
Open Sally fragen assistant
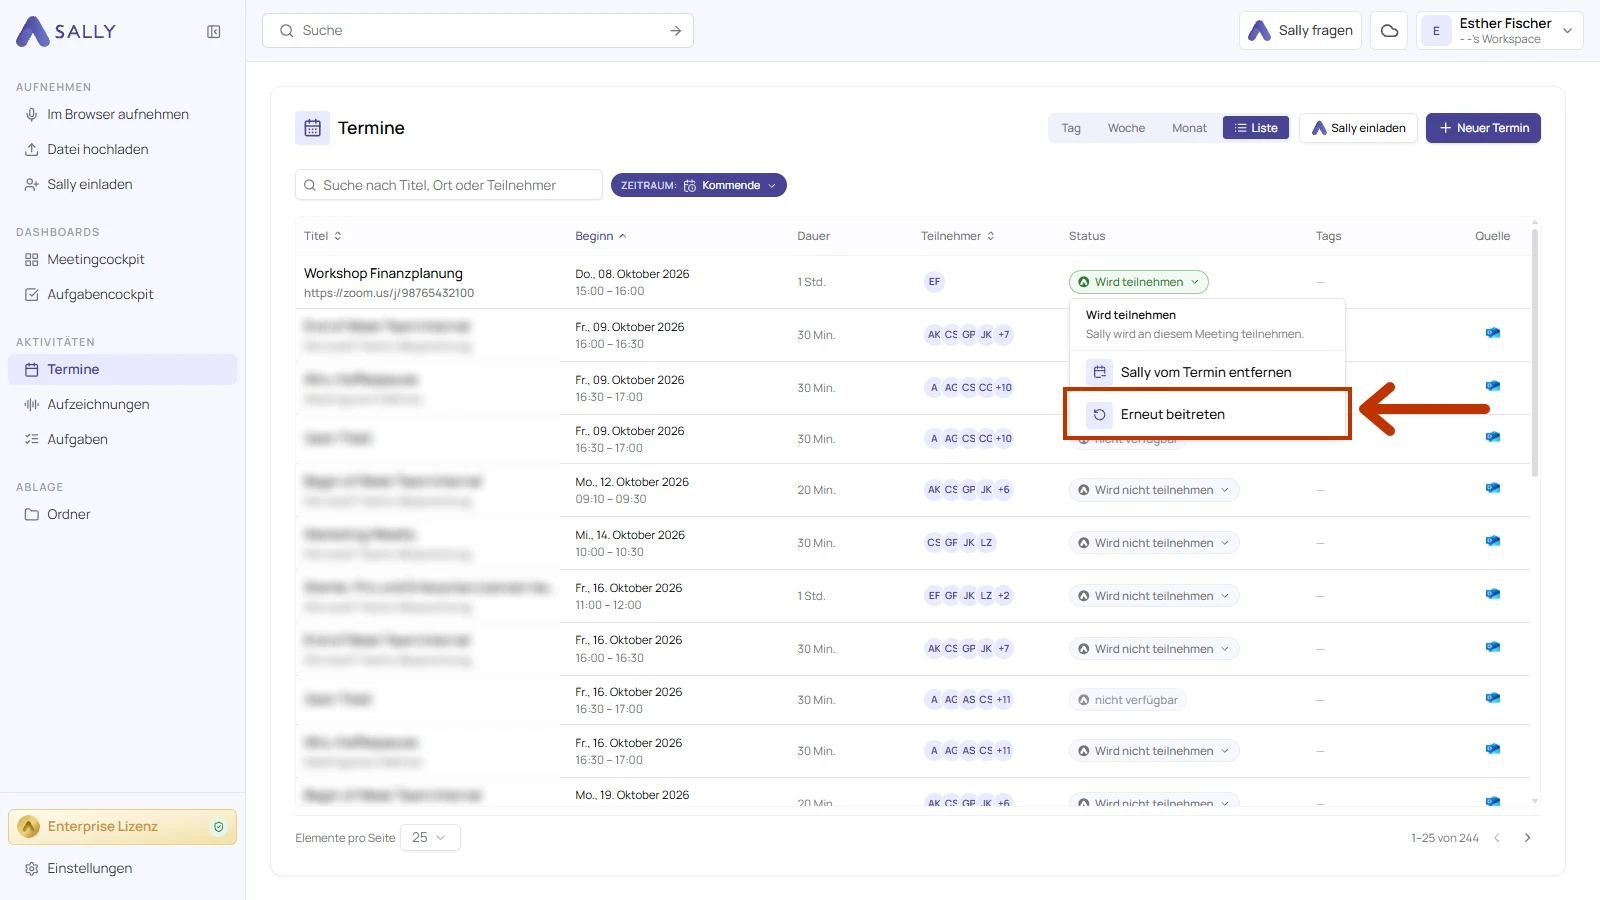click(x=1300, y=31)
